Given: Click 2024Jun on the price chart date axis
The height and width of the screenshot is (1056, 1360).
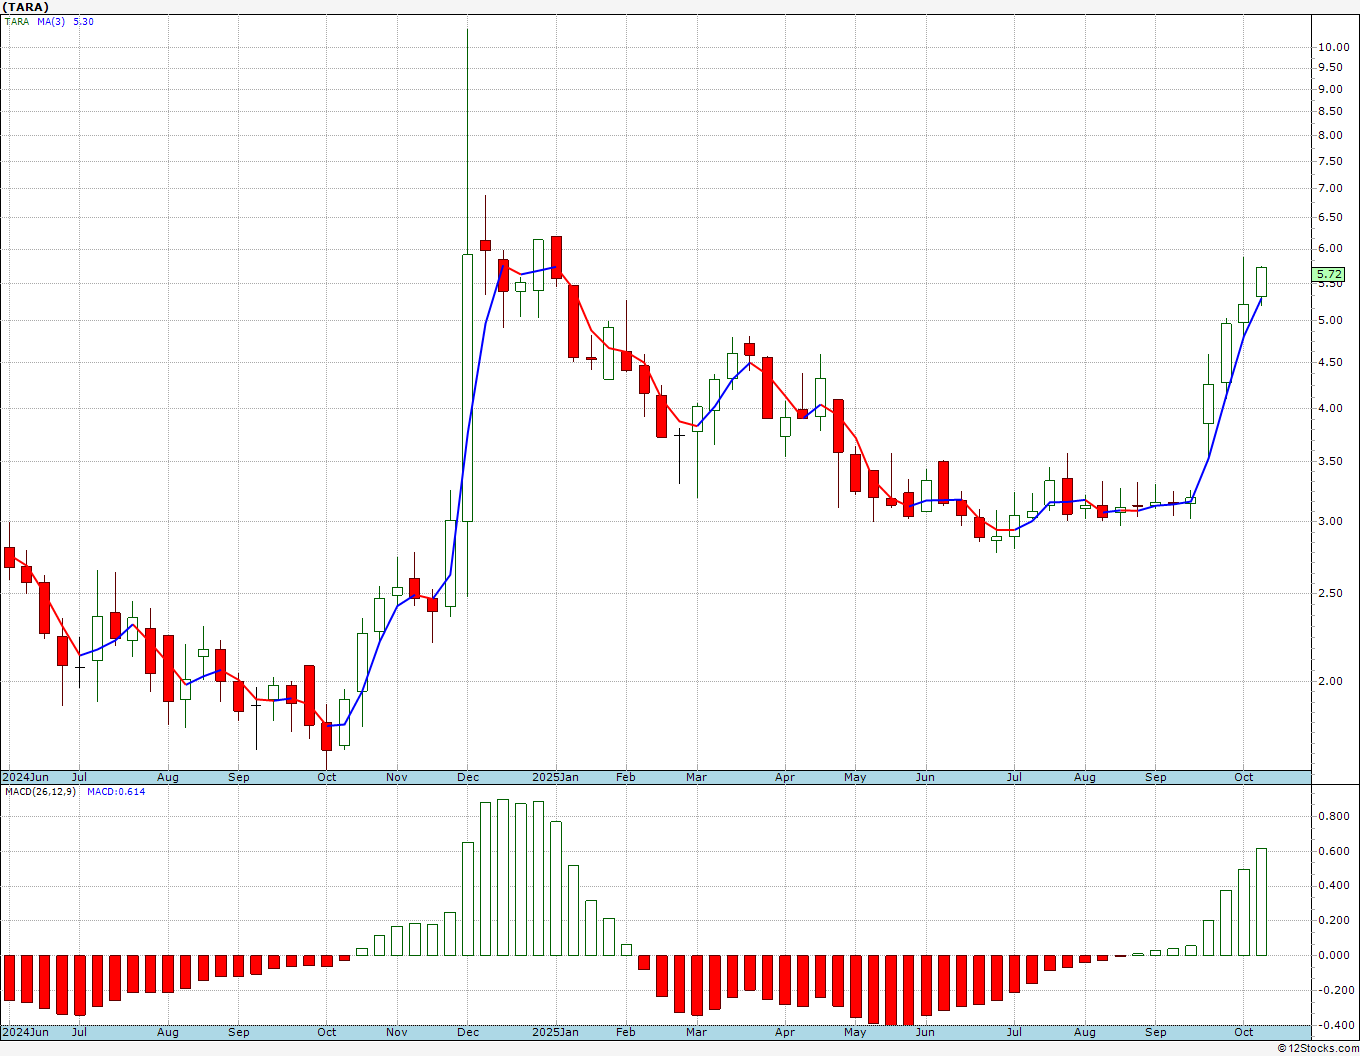Looking at the screenshot, I should point(25,777).
